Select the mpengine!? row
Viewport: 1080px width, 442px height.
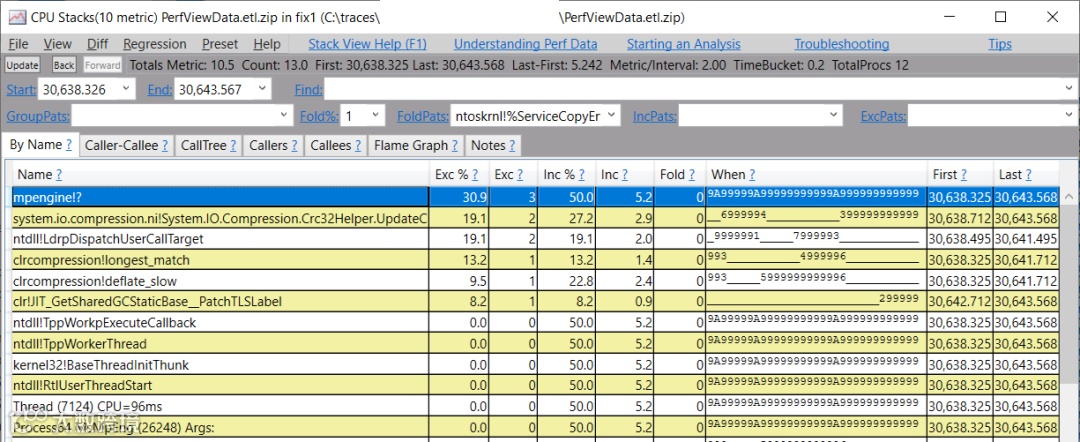pyautogui.click(x=535, y=197)
